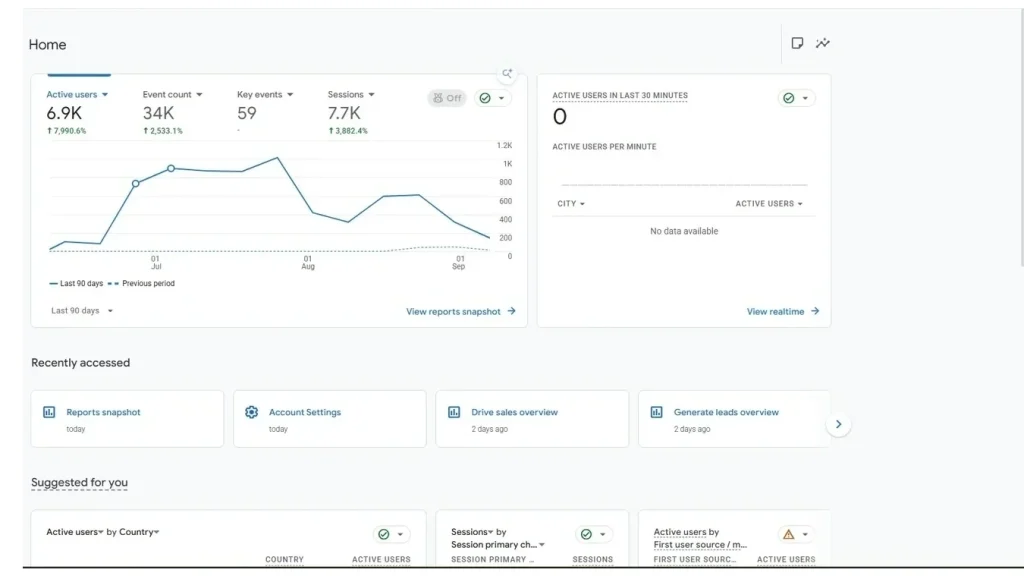Screen dimensions: 1024x576
Task: Change the ACTIVE USERS column dropdown in realtime card
Action: click(769, 204)
